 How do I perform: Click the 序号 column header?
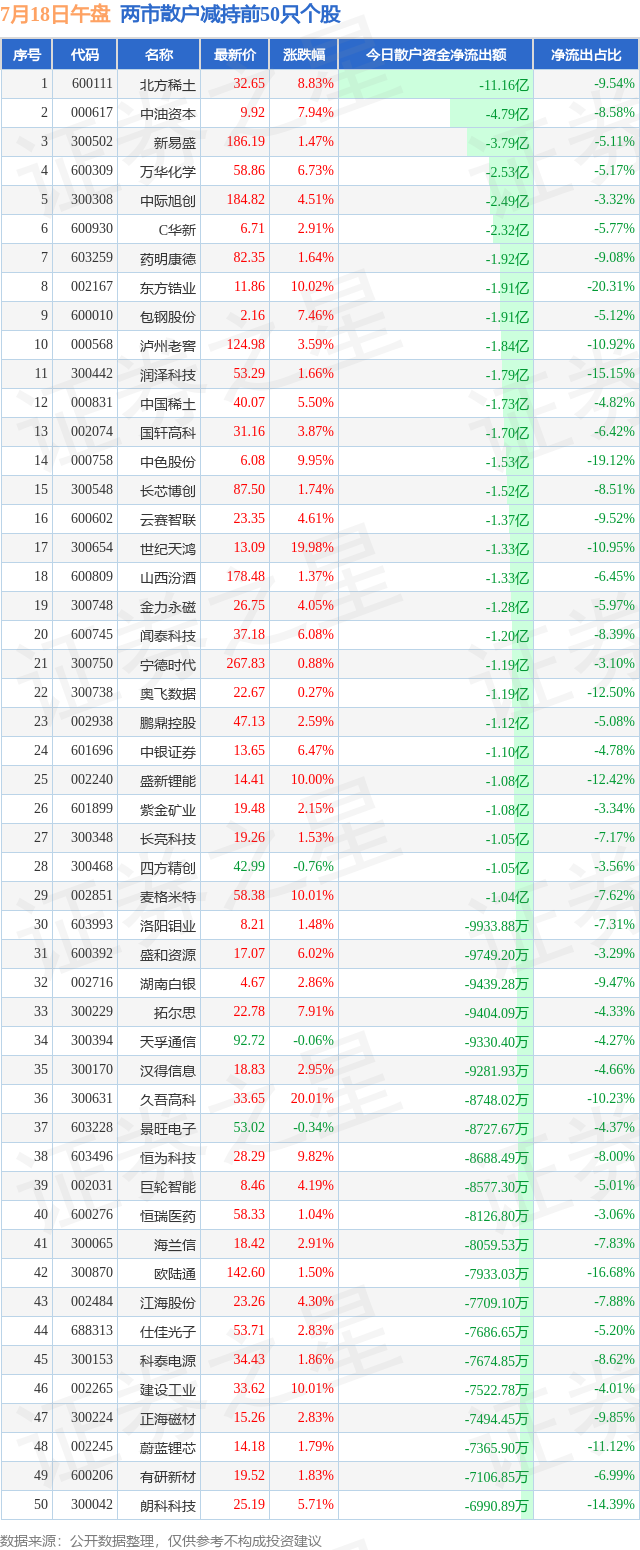(x=27, y=55)
